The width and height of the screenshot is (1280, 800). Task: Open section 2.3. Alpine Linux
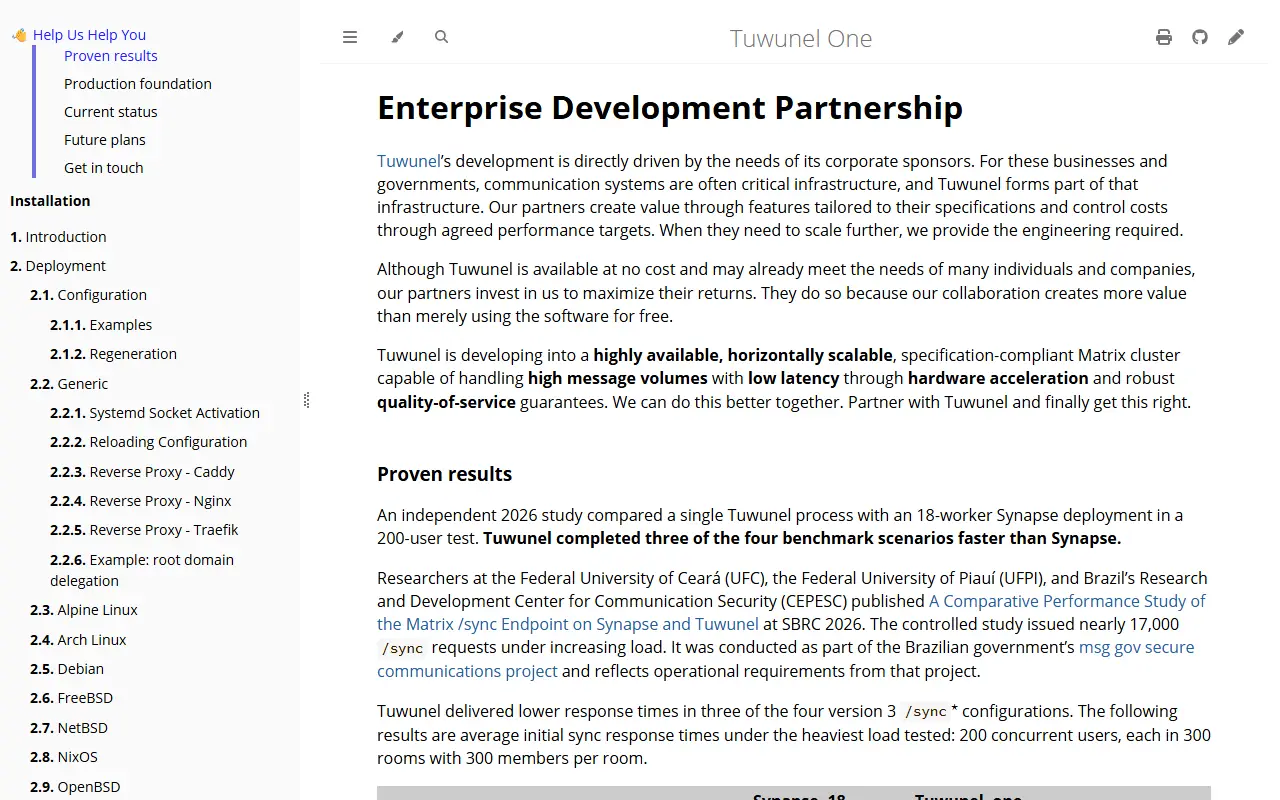click(84, 610)
